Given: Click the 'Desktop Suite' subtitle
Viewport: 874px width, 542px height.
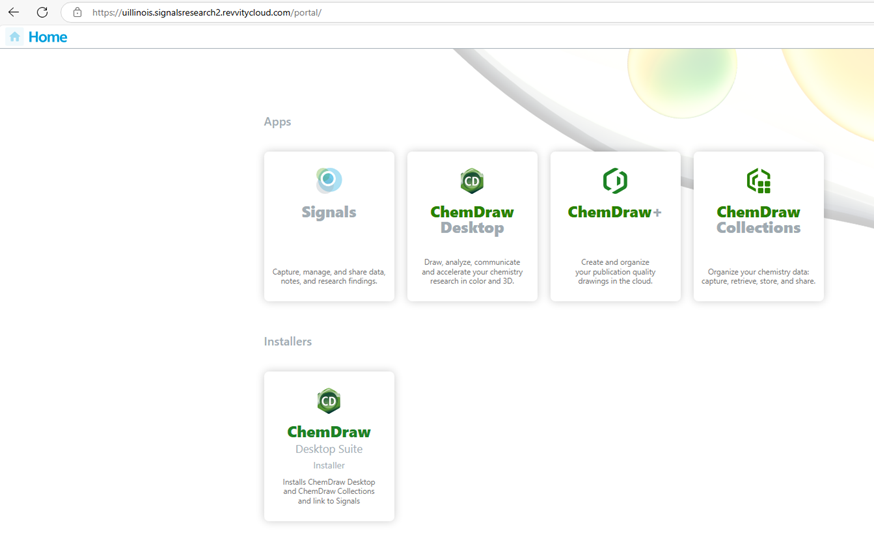Looking at the screenshot, I should [329, 449].
